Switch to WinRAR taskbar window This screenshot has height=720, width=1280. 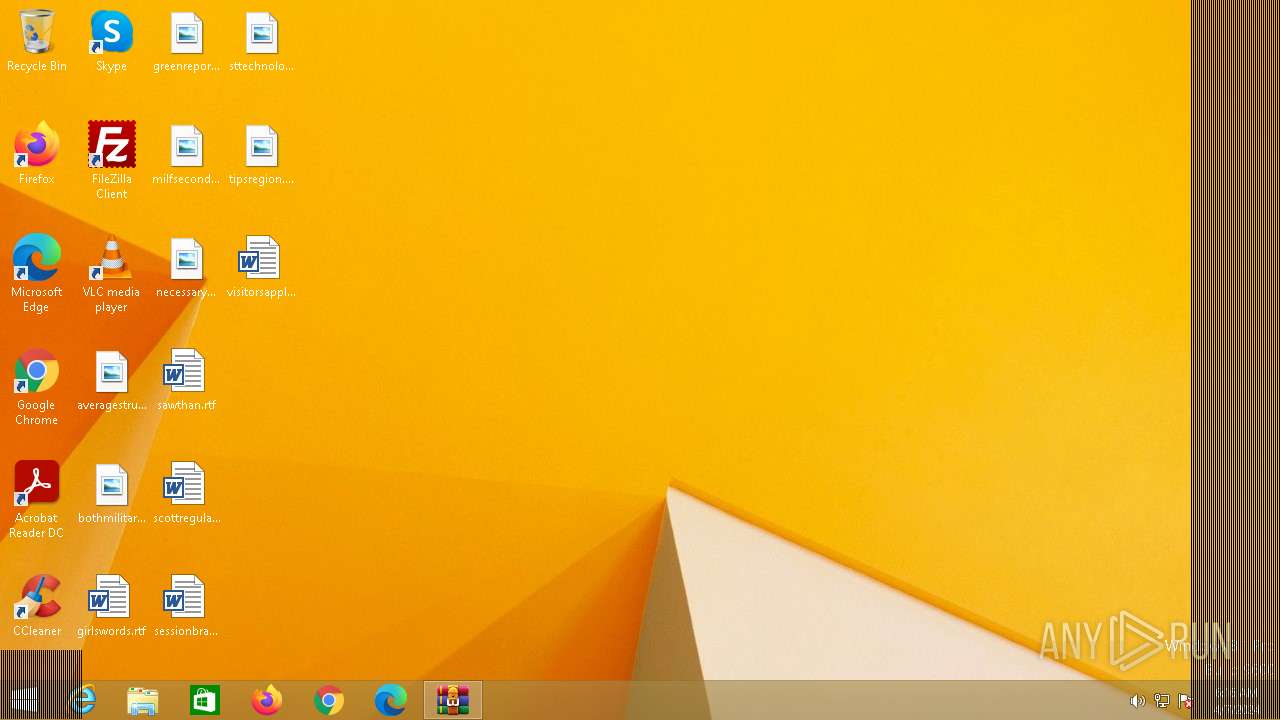click(x=453, y=701)
